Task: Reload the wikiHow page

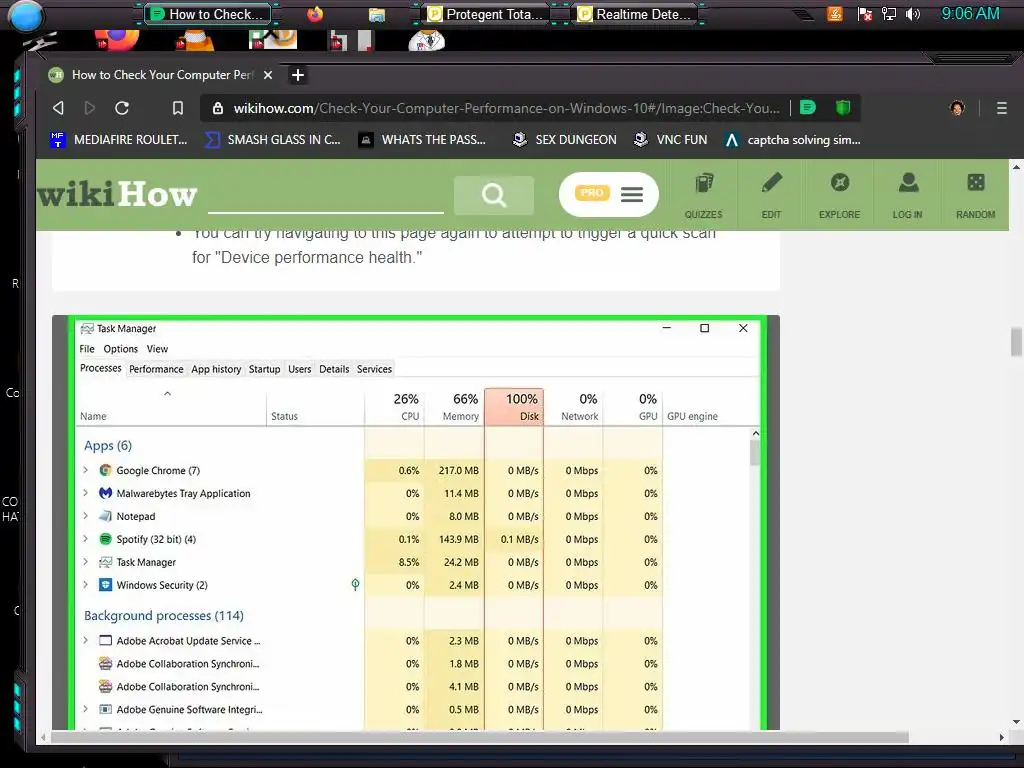Action: (x=122, y=108)
